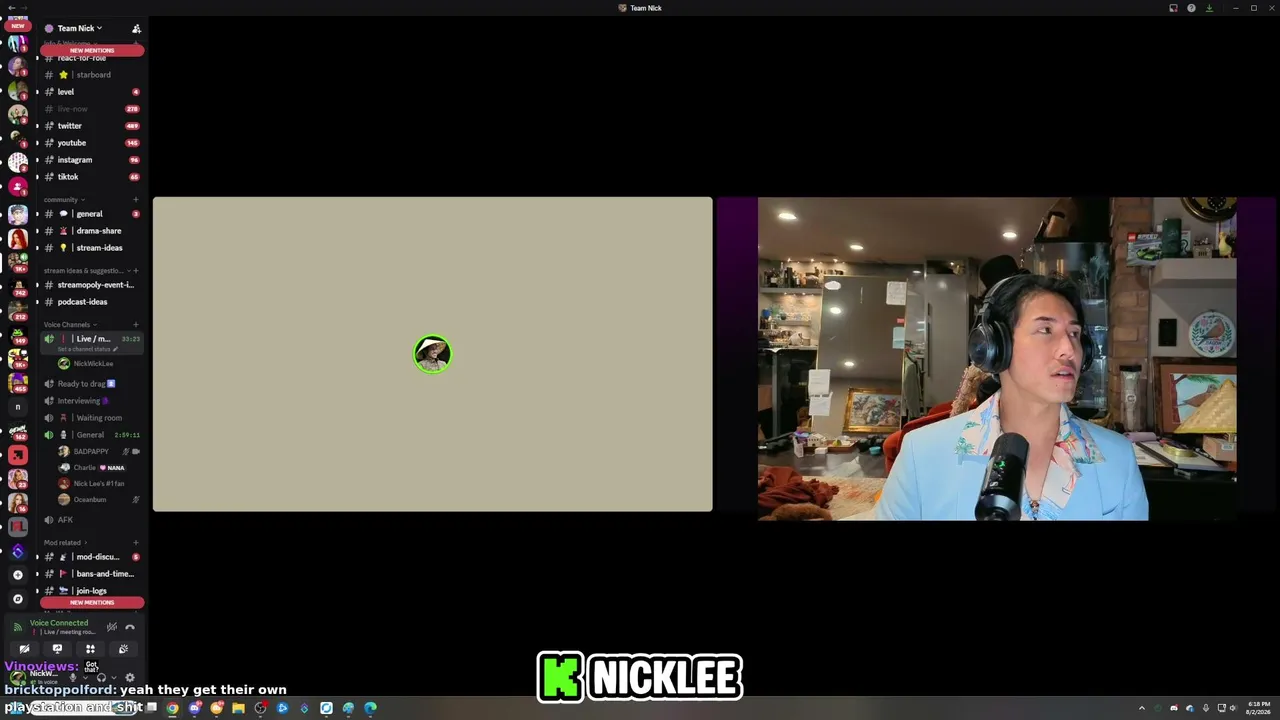Open the level channel
This screenshot has width=1280, height=720.
92,92
